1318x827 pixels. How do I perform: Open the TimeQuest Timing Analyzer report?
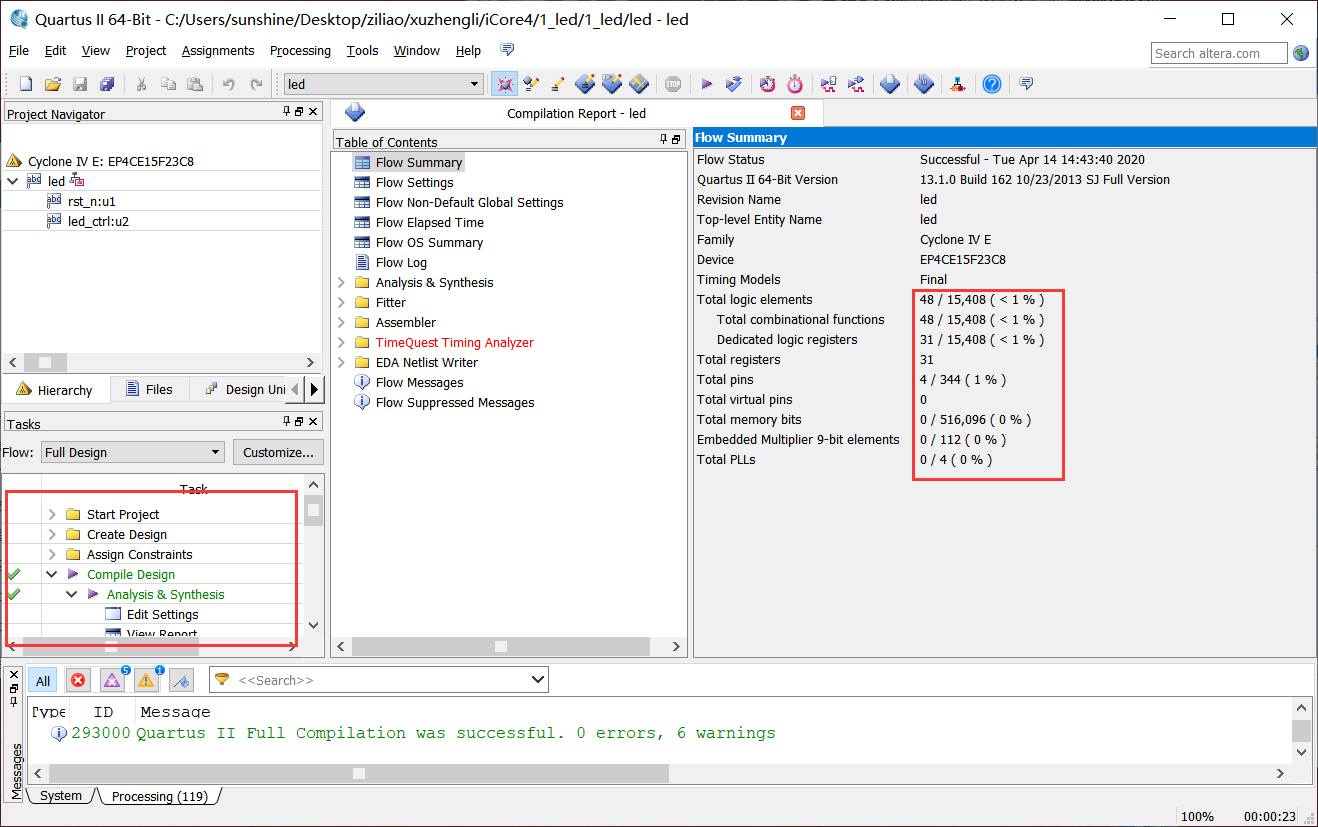tap(454, 343)
